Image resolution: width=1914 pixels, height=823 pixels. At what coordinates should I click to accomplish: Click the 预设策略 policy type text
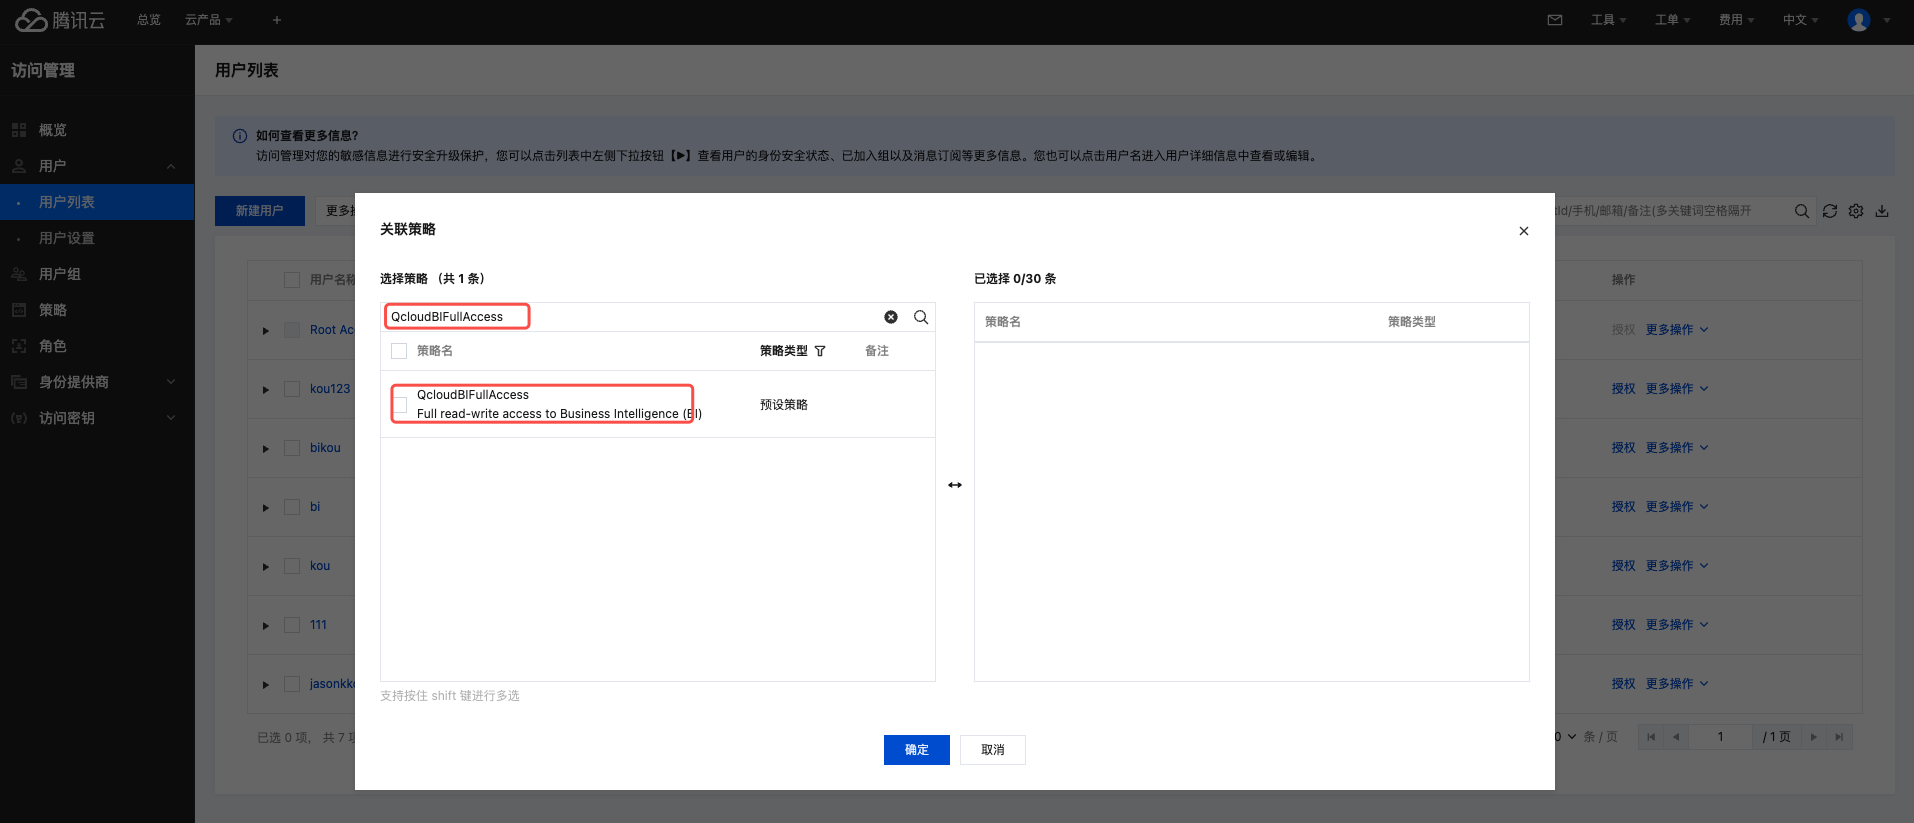(x=784, y=405)
